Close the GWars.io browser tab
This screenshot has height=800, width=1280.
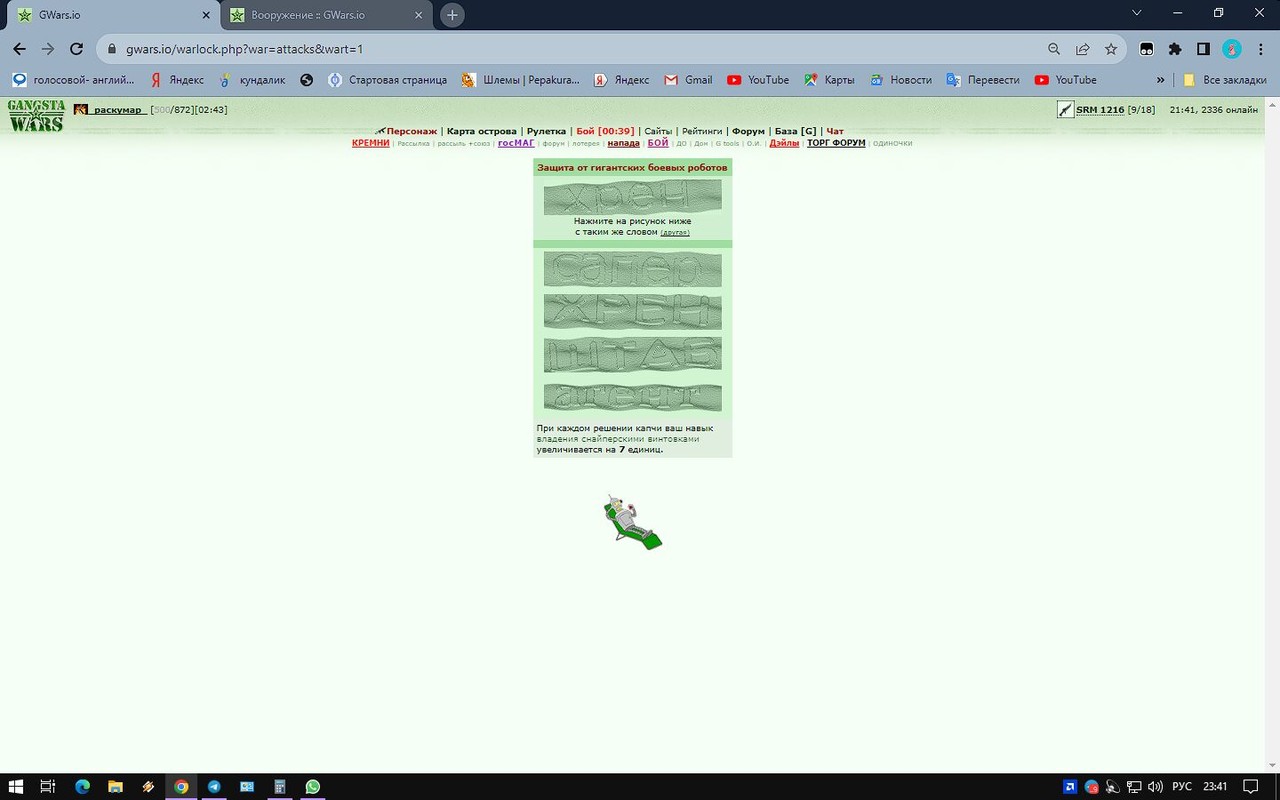[x=206, y=15]
